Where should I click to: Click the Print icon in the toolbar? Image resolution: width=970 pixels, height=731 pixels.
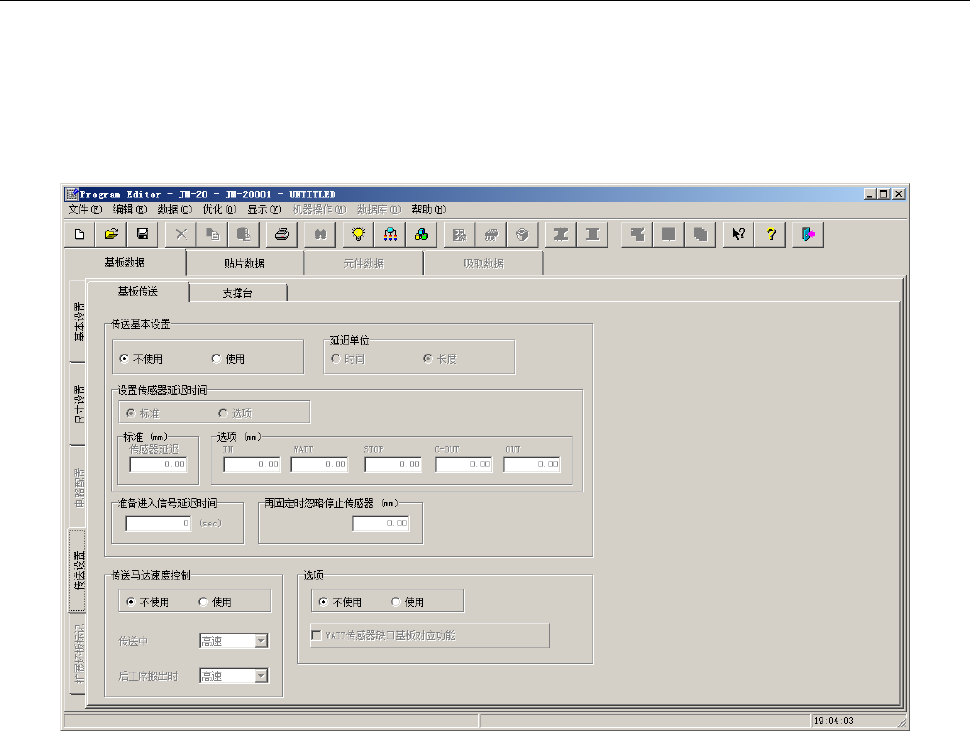click(x=282, y=234)
